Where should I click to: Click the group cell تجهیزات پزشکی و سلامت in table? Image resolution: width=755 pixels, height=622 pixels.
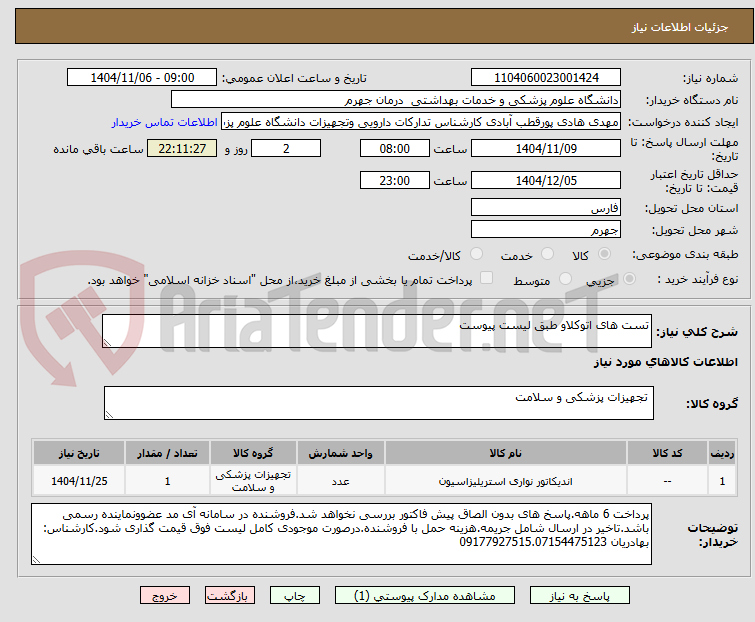[x=253, y=481]
